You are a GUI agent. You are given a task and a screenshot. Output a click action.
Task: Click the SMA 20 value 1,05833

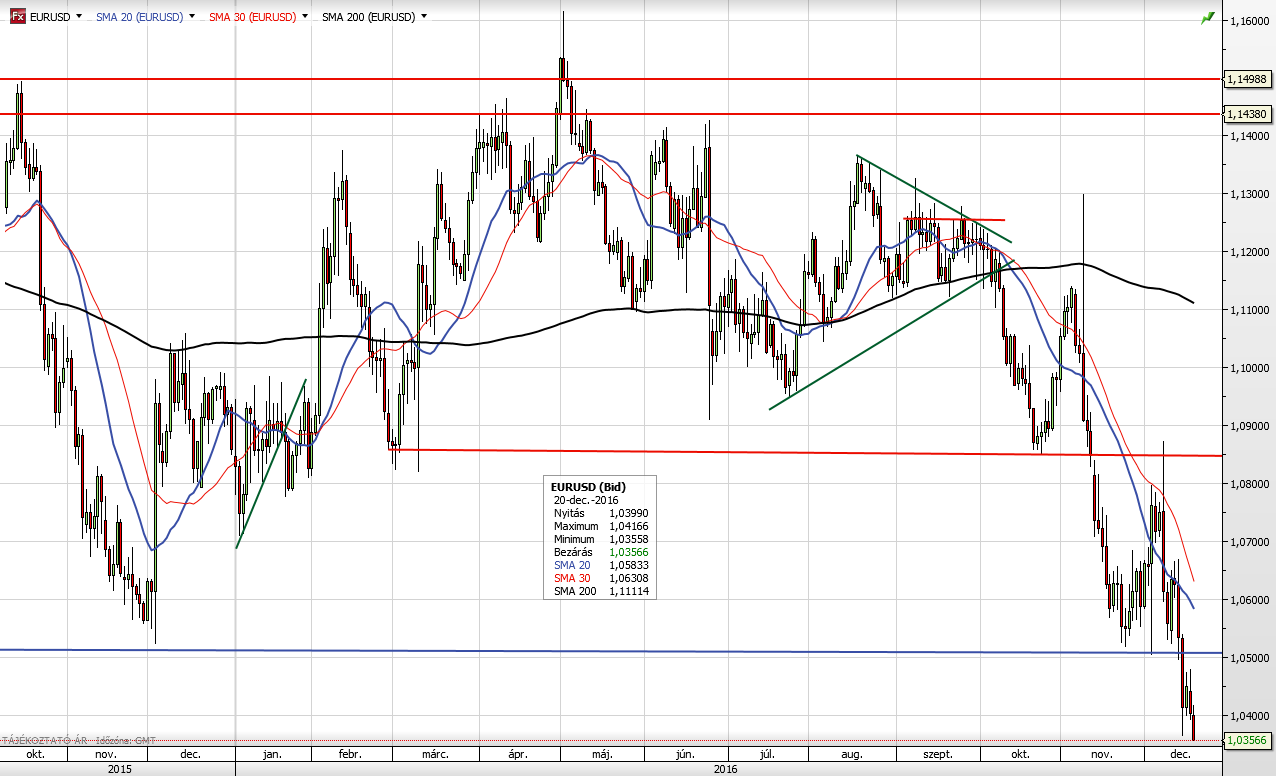(628, 565)
